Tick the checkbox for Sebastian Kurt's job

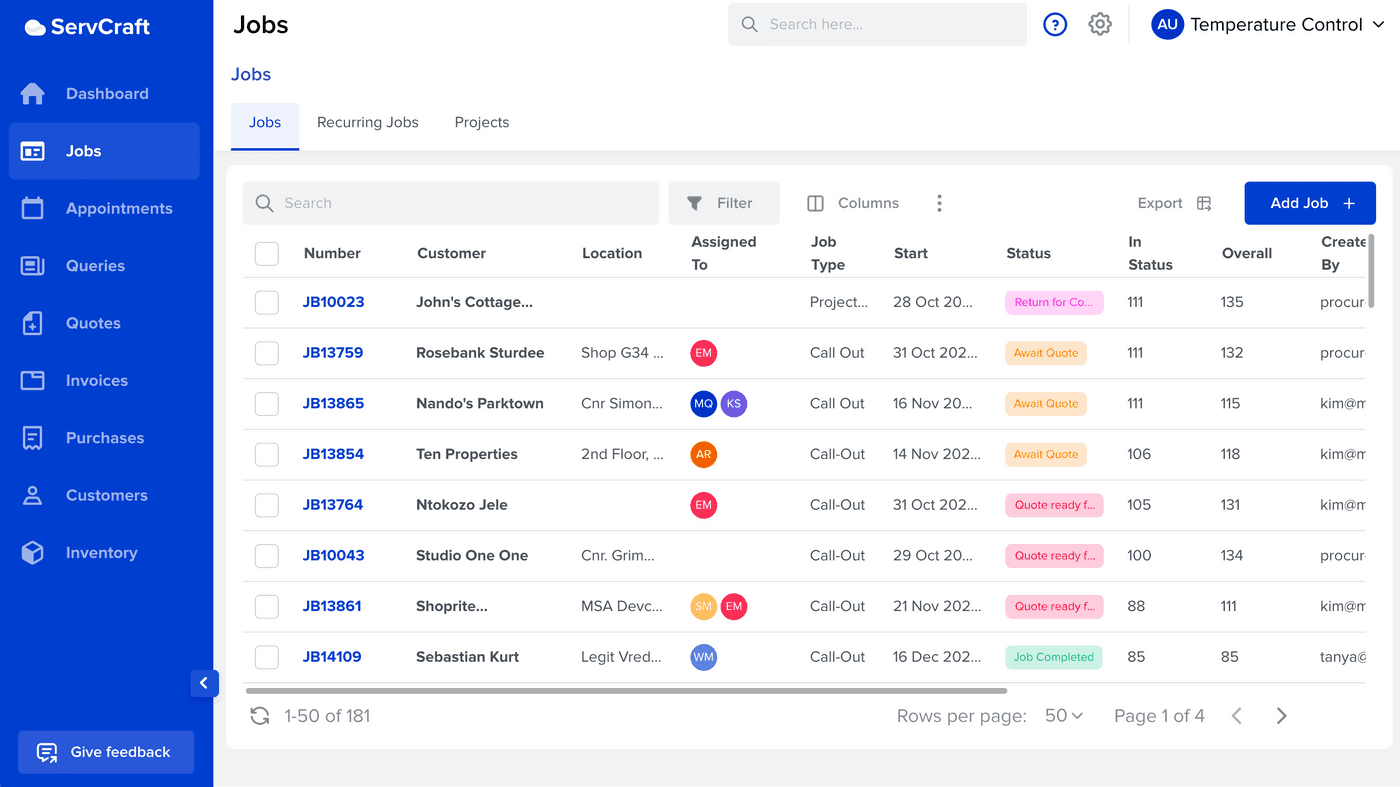[x=266, y=657]
